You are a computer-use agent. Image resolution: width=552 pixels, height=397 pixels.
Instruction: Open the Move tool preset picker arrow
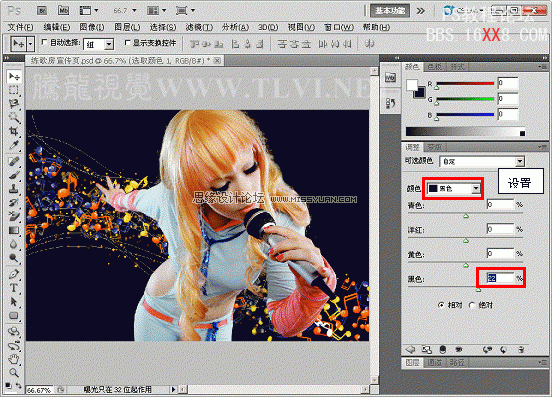(x=31, y=44)
